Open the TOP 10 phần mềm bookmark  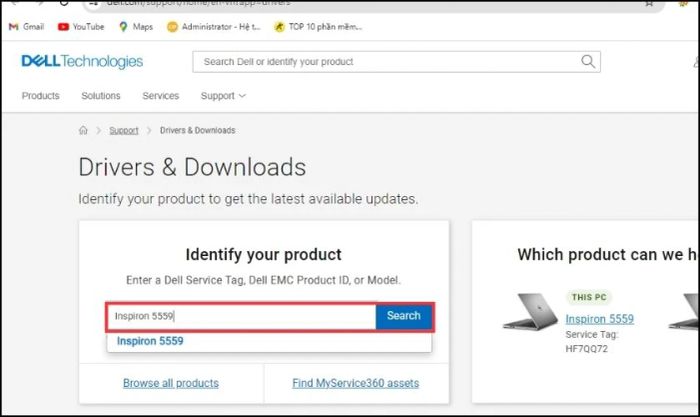point(325,27)
